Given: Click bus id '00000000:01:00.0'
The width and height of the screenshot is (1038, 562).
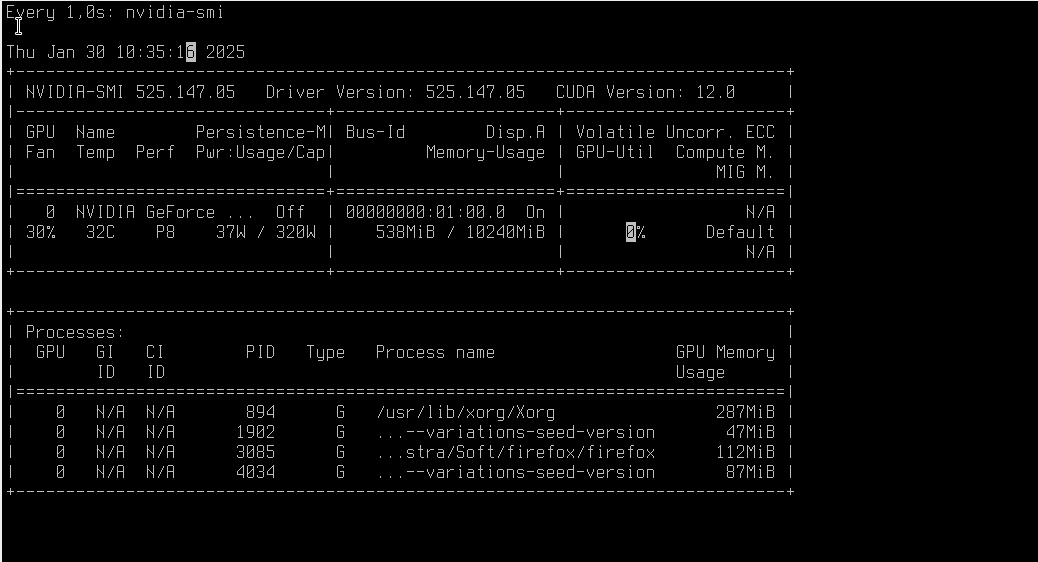Looking at the screenshot, I should coord(425,212).
